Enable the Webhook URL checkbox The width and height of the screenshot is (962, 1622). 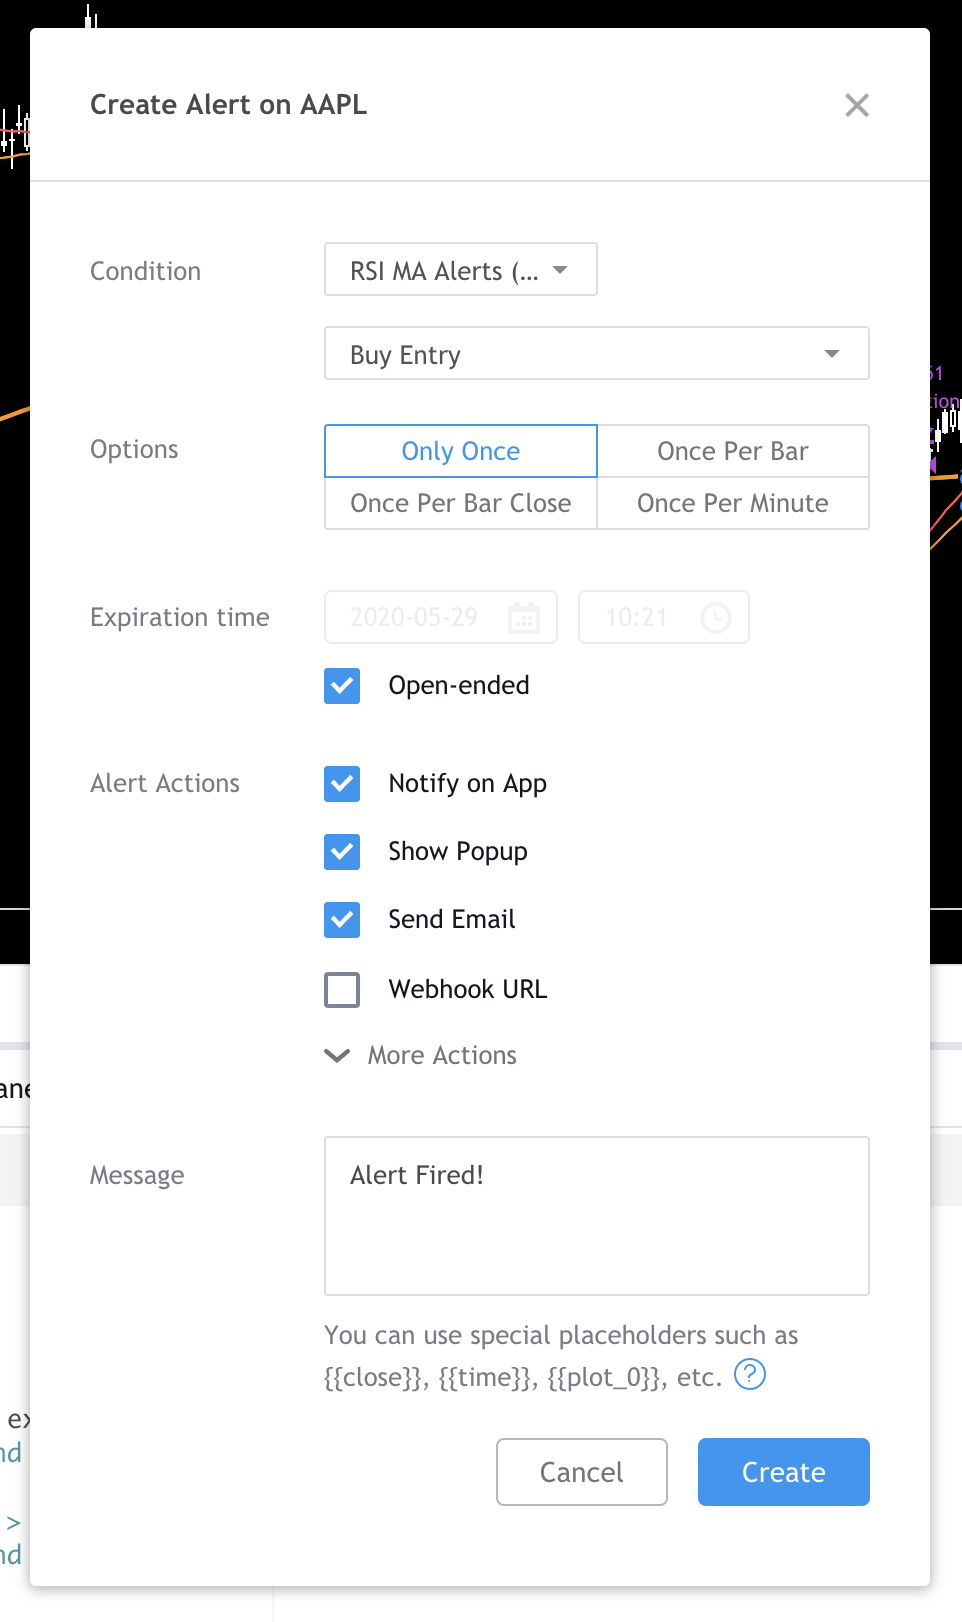pos(342,990)
